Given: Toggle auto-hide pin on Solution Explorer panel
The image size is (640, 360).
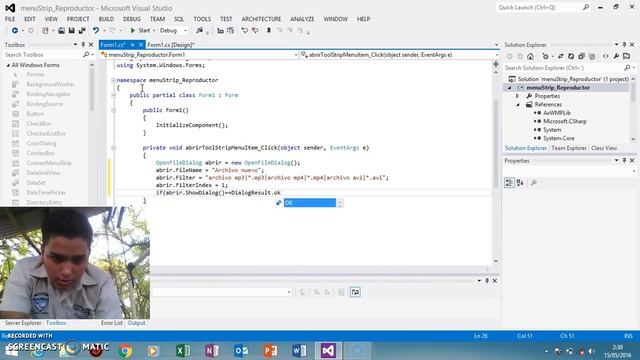Looking at the screenshot, I should coord(624,44).
